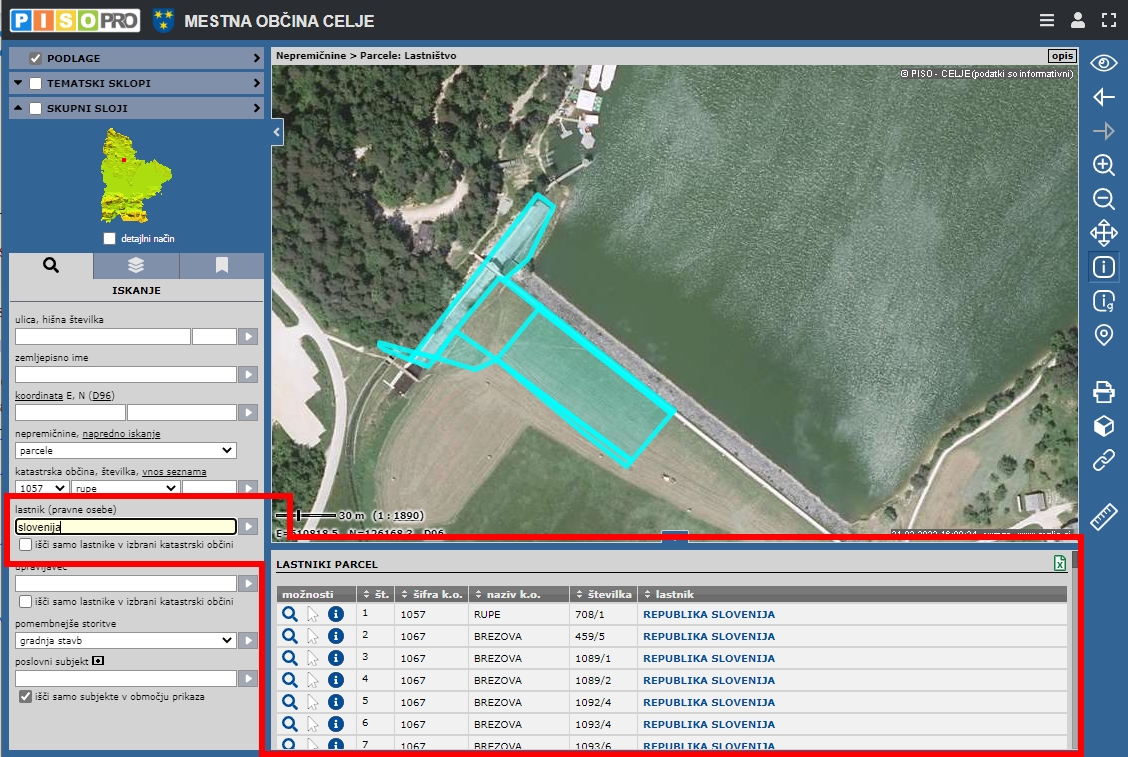Click the location pin tool
The width and height of the screenshot is (1128, 757).
1103,335
